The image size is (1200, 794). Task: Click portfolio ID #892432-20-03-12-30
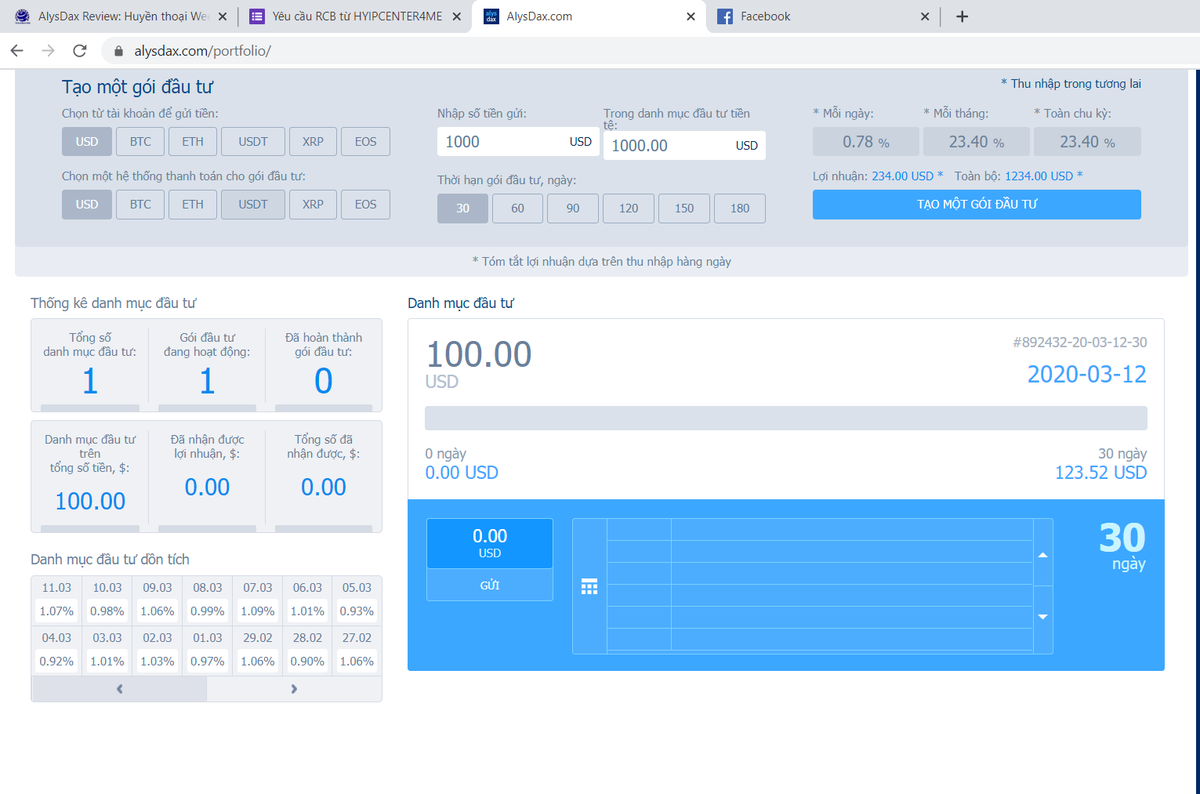(1080, 342)
